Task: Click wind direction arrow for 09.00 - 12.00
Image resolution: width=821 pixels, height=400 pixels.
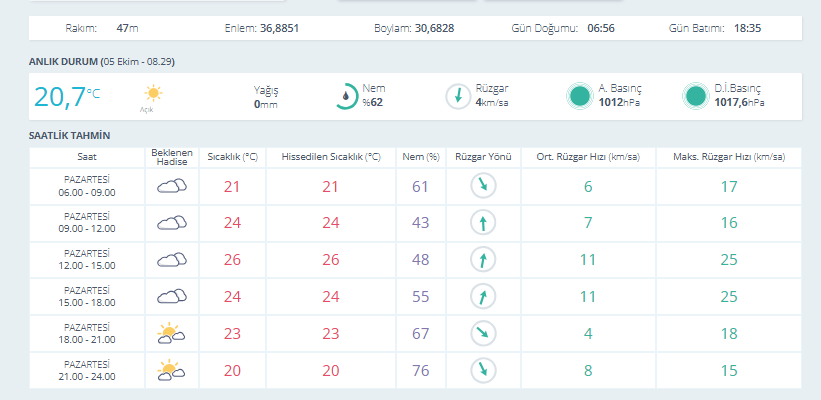Action: click(483, 224)
